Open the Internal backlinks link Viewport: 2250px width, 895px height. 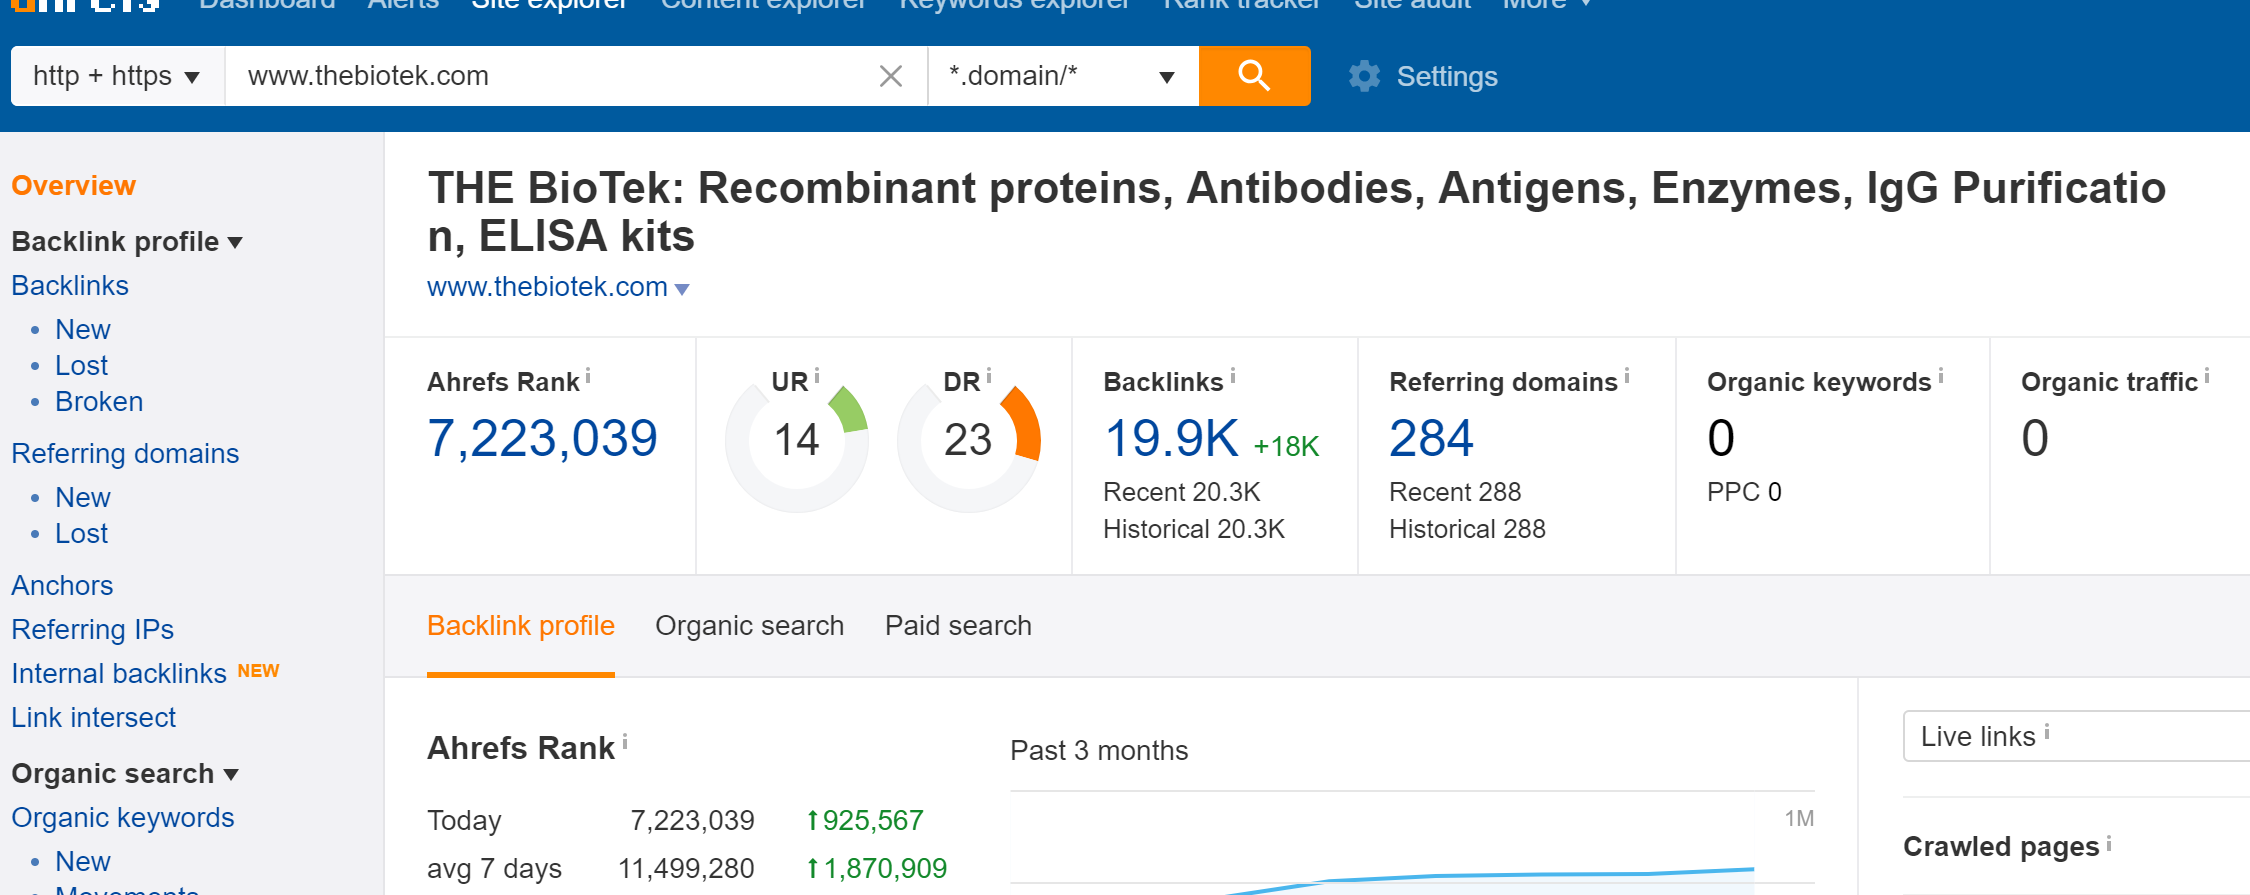(x=119, y=674)
